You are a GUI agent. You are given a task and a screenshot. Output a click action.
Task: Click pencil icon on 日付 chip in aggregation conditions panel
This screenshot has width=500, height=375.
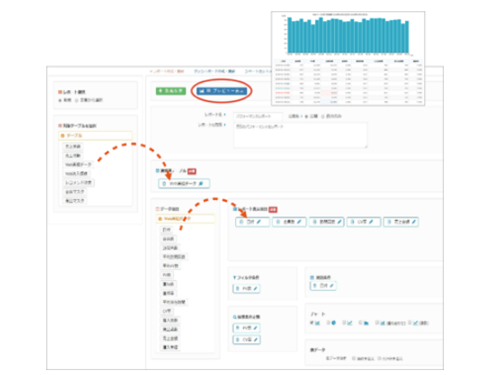(332, 286)
